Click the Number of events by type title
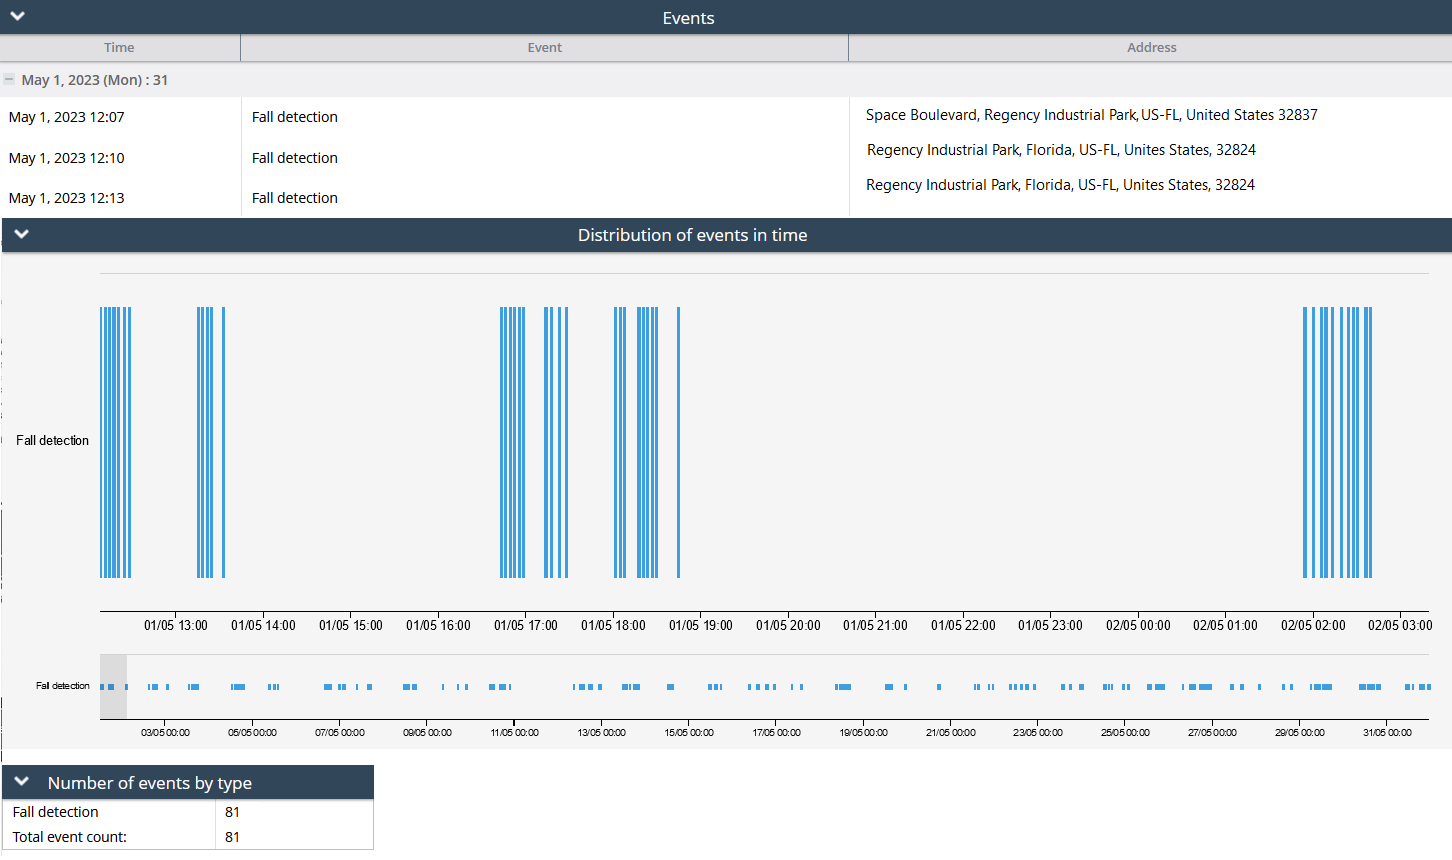 coord(150,783)
